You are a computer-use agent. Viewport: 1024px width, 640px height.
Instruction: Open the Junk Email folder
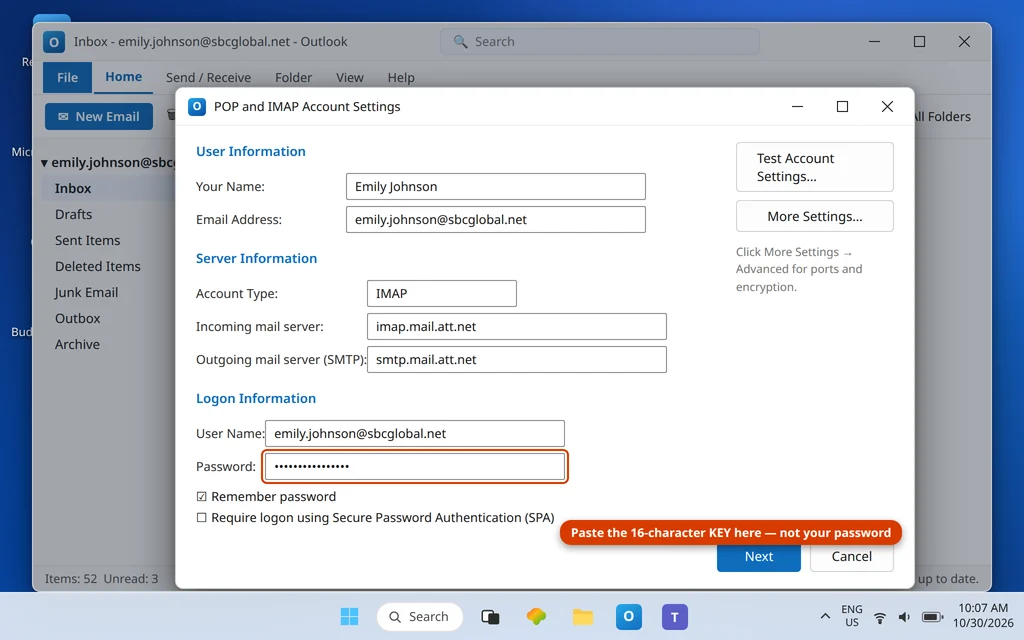[x=86, y=293]
